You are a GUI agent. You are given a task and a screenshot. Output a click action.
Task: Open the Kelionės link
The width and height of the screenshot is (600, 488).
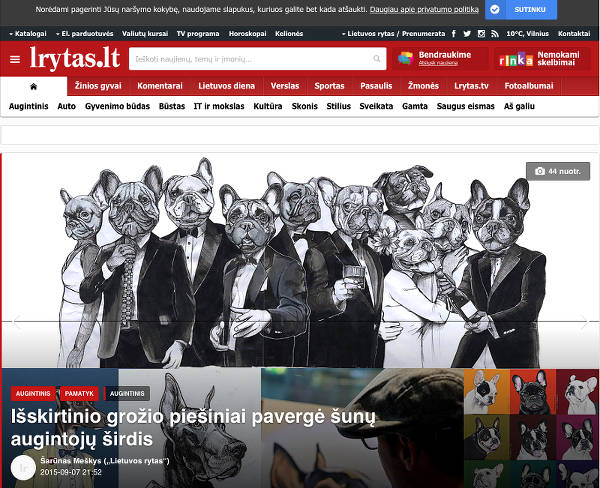tap(289, 34)
